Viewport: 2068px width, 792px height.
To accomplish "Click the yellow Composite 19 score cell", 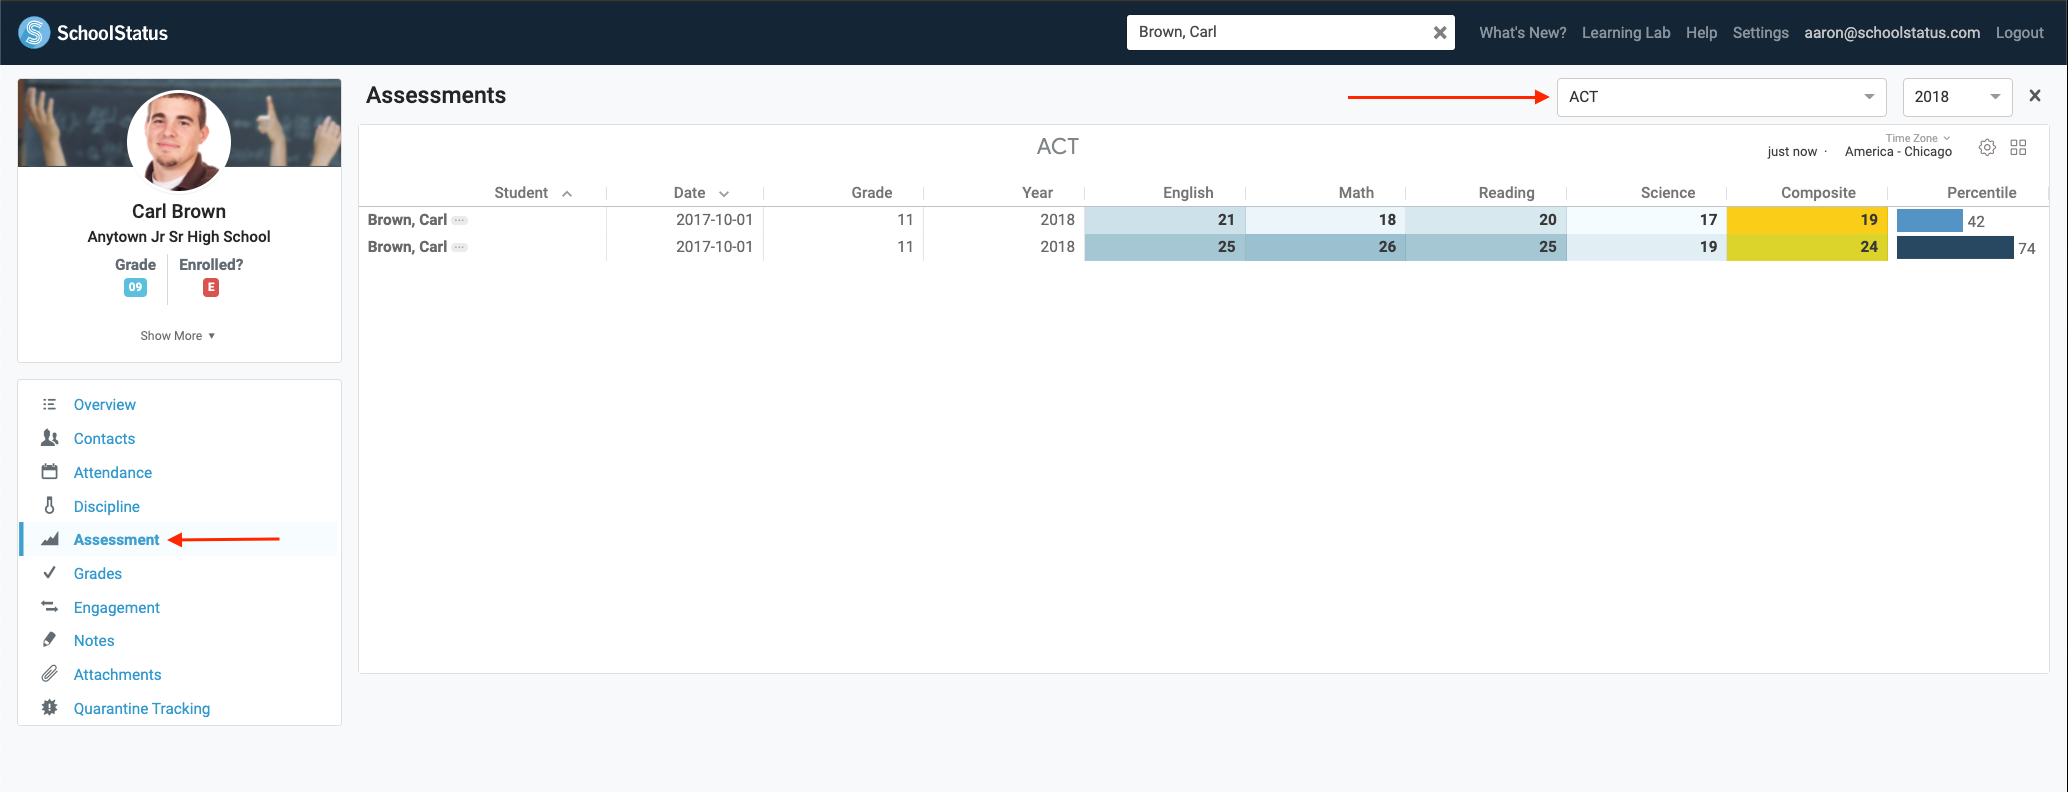I will 1806,220.
